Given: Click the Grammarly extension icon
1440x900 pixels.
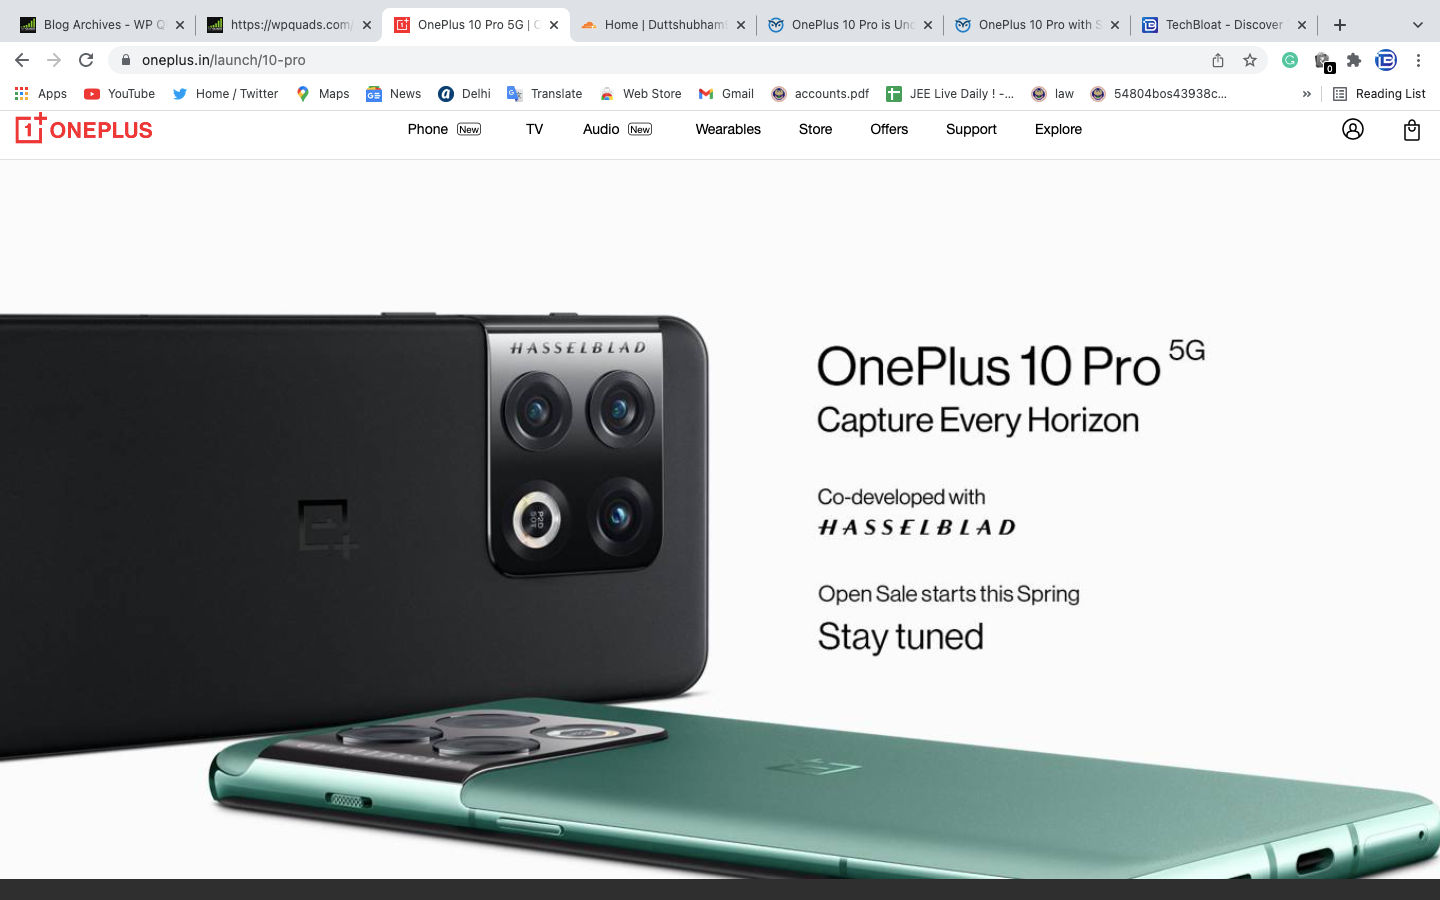Looking at the screenshot, I should pyautogui.click(x=1290, y=60).
